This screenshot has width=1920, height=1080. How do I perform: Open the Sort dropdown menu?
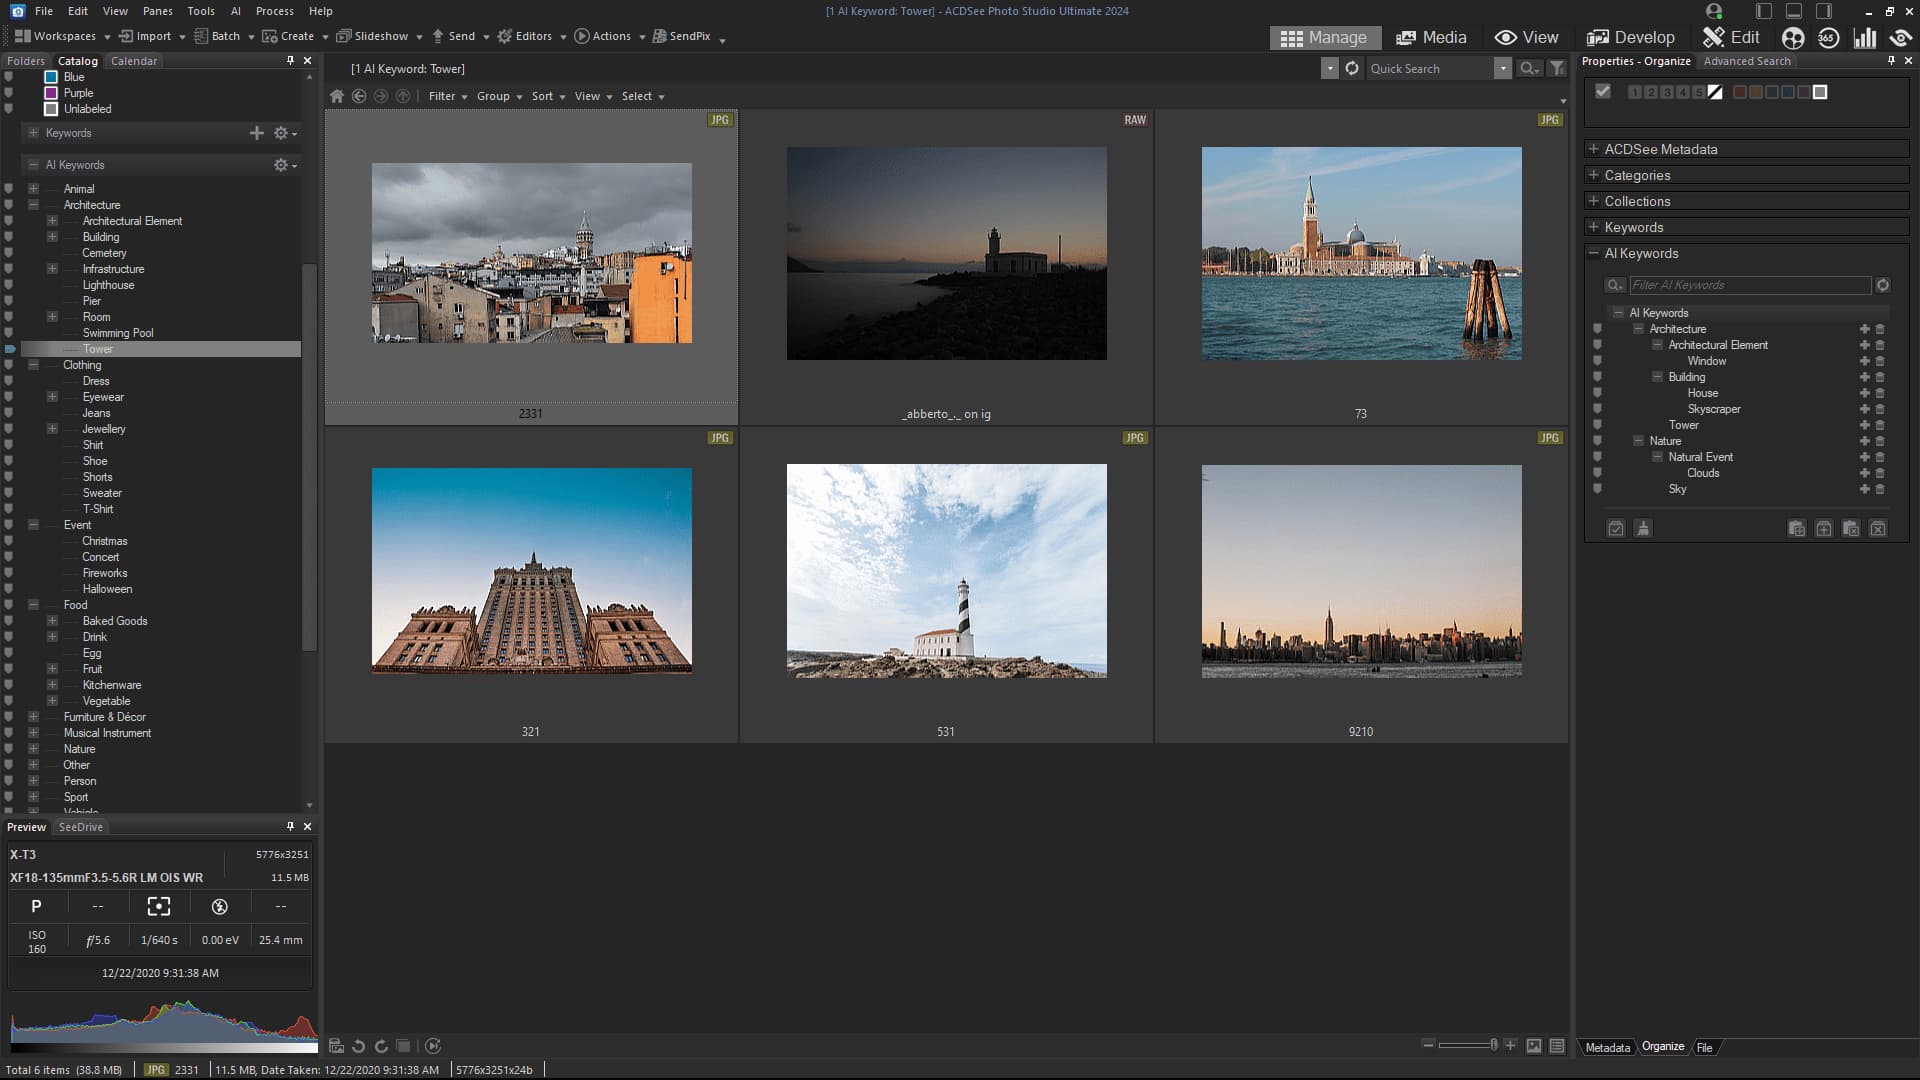(547, 96)
